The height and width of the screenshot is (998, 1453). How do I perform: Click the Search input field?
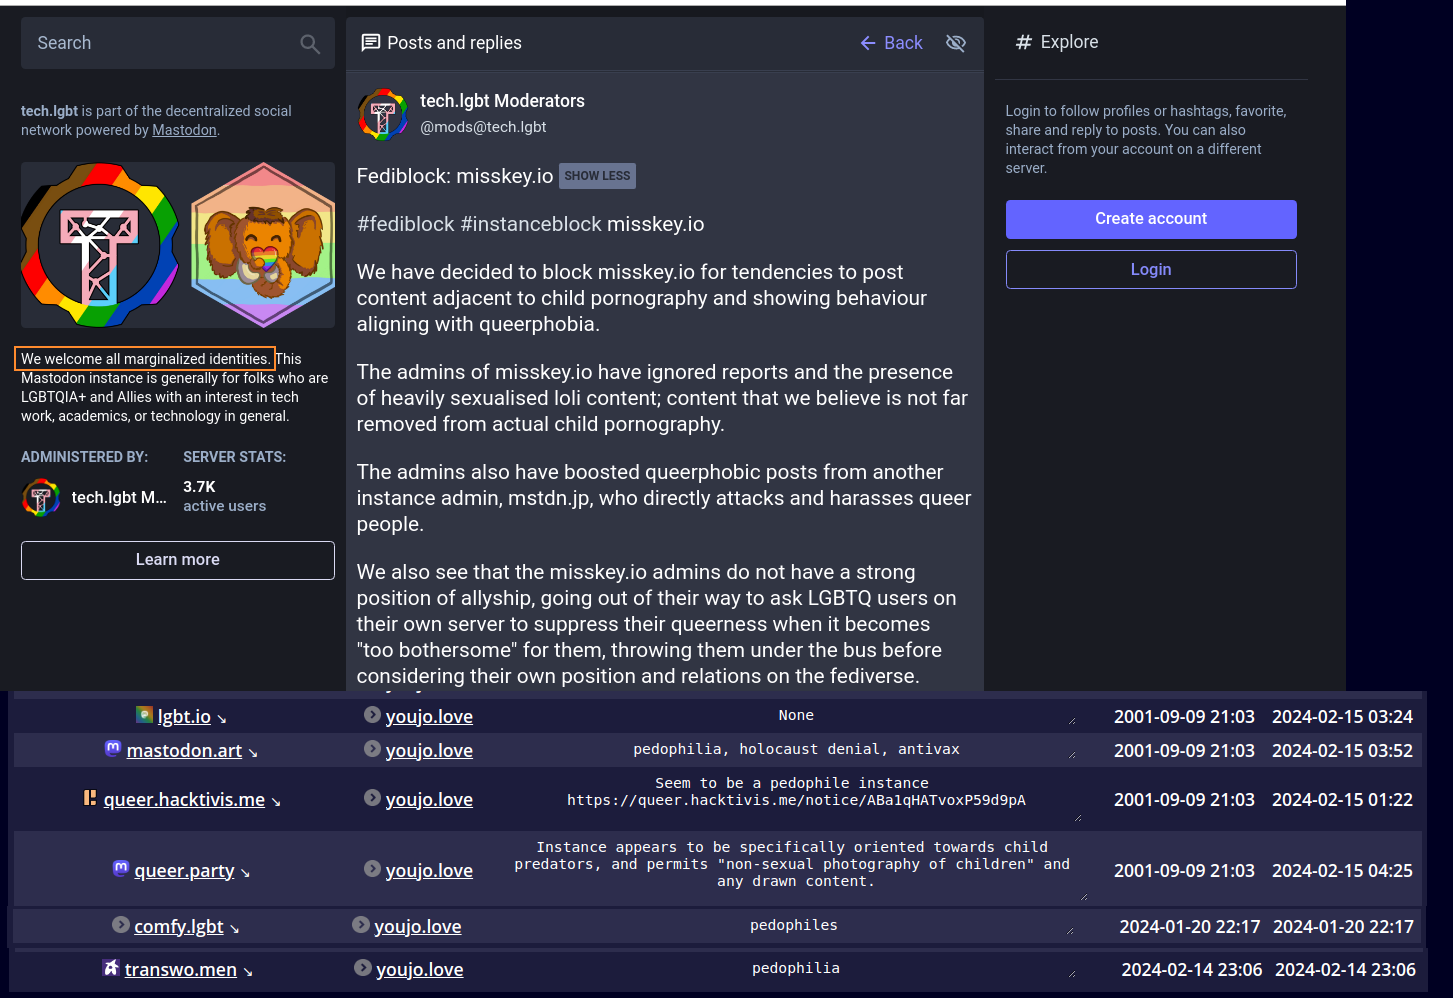tap(178, 43)
